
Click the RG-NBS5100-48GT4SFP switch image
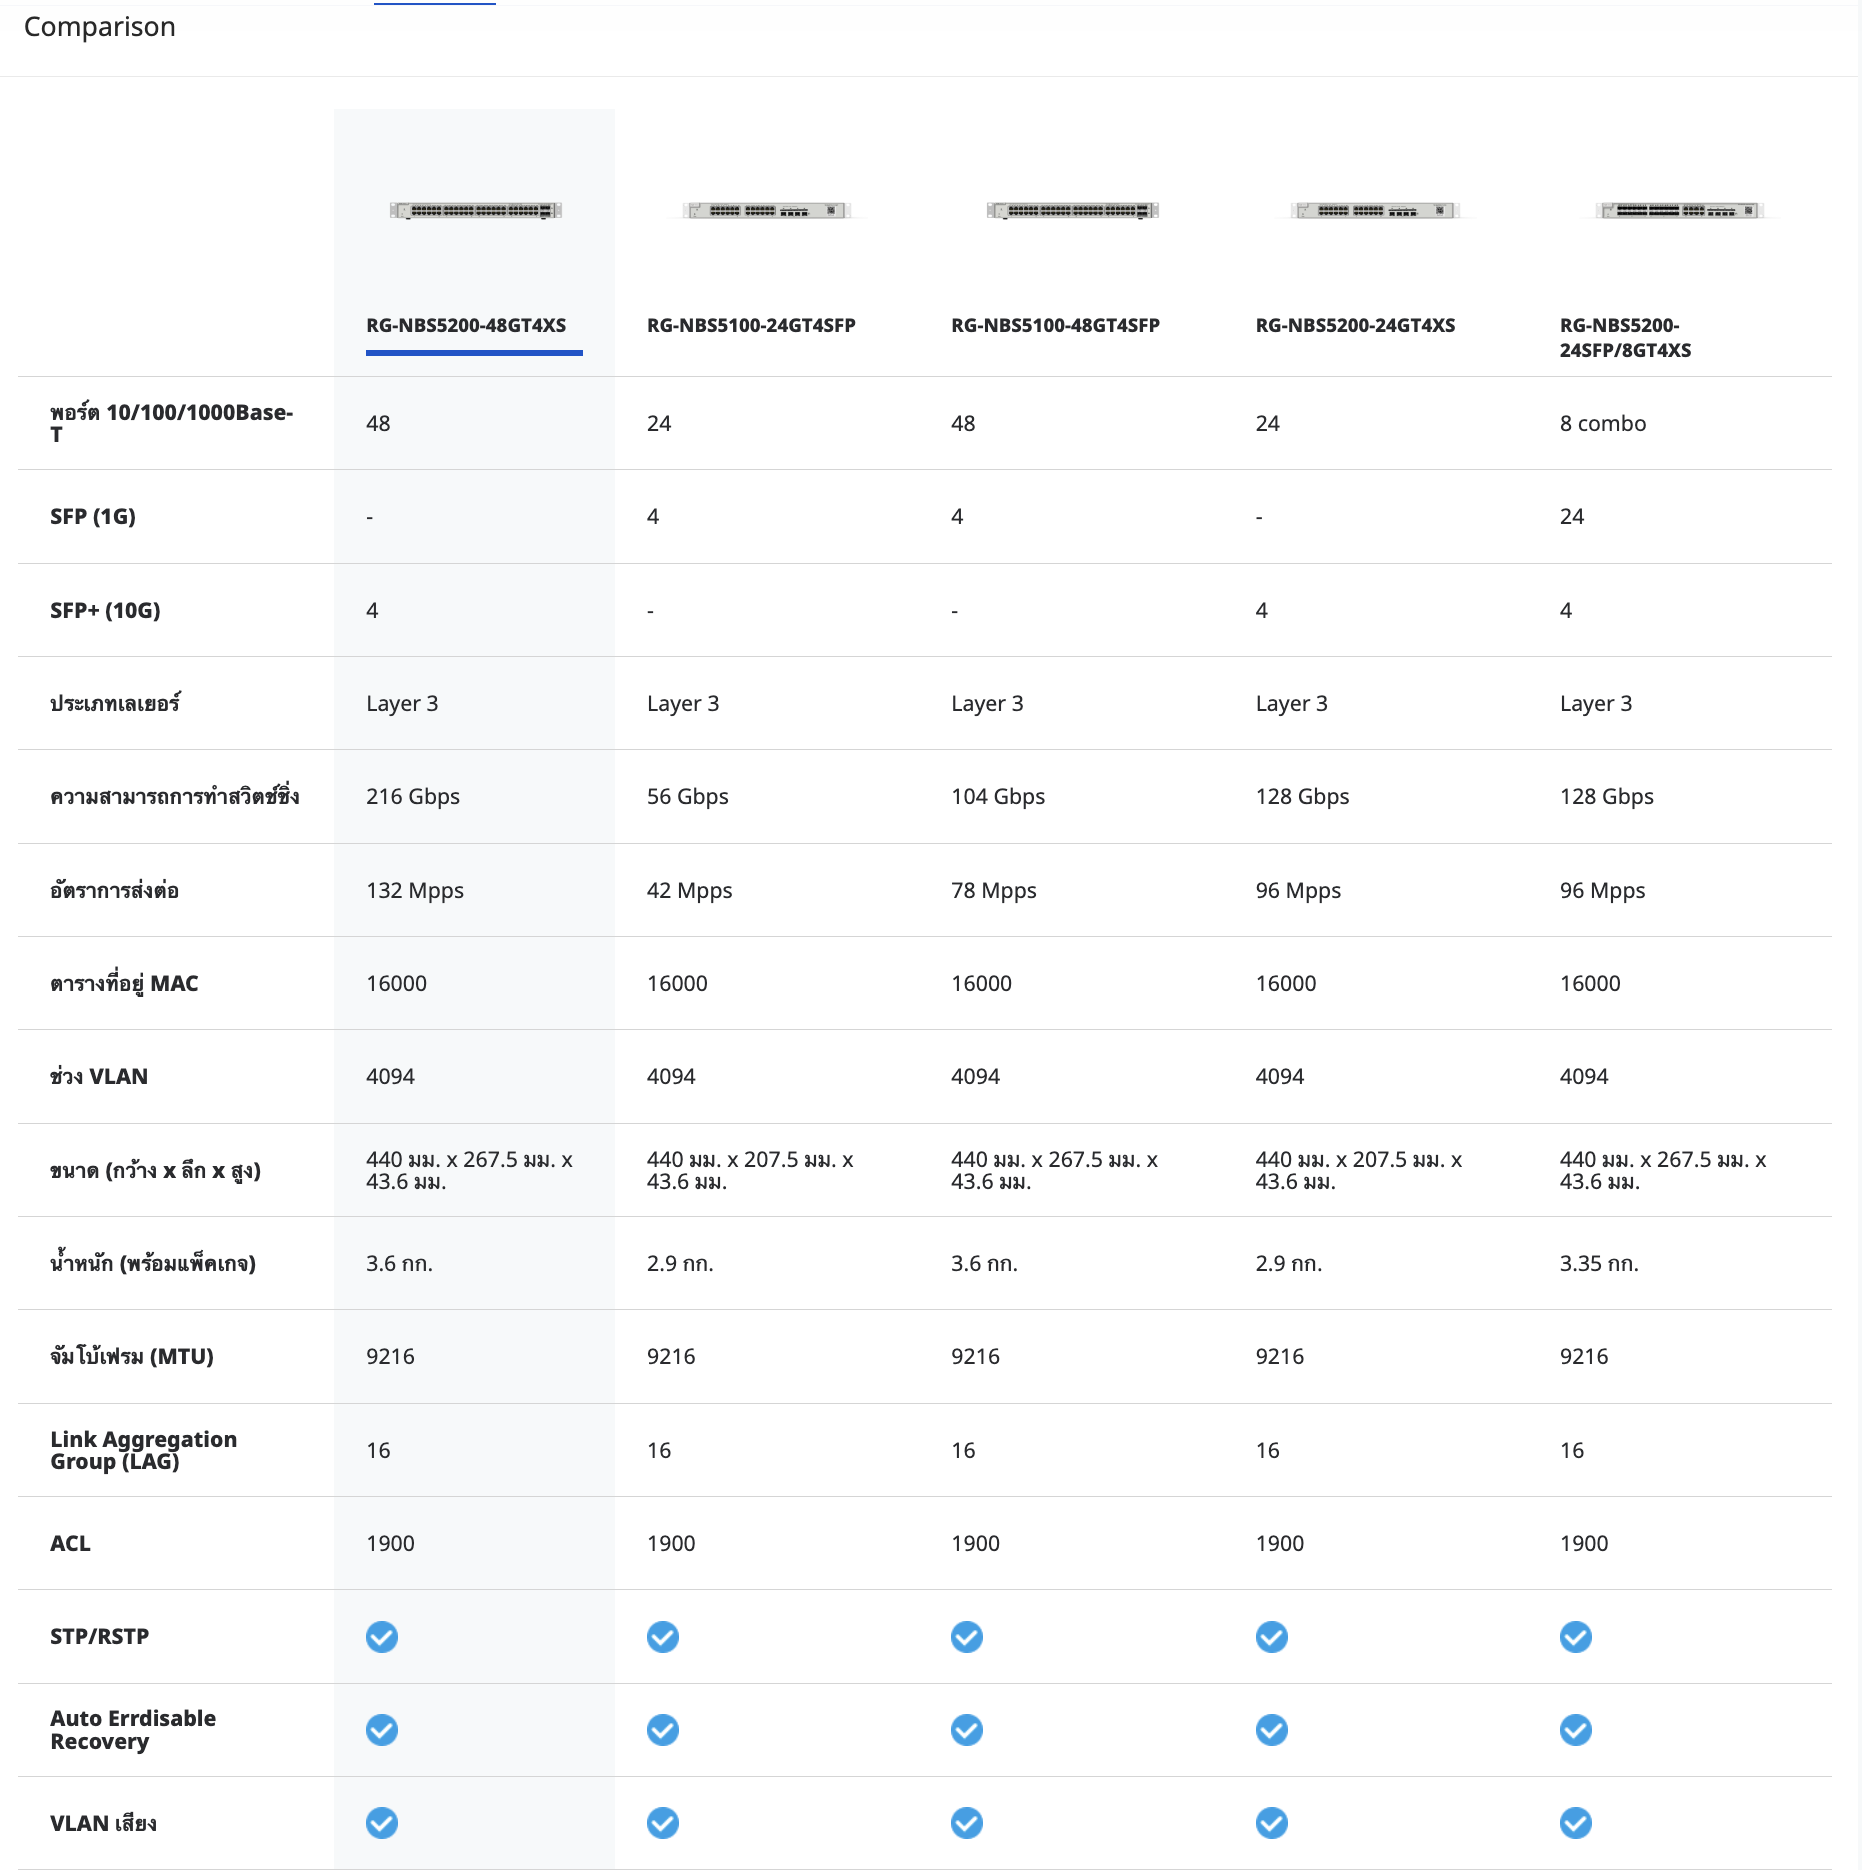(1072, 210)
